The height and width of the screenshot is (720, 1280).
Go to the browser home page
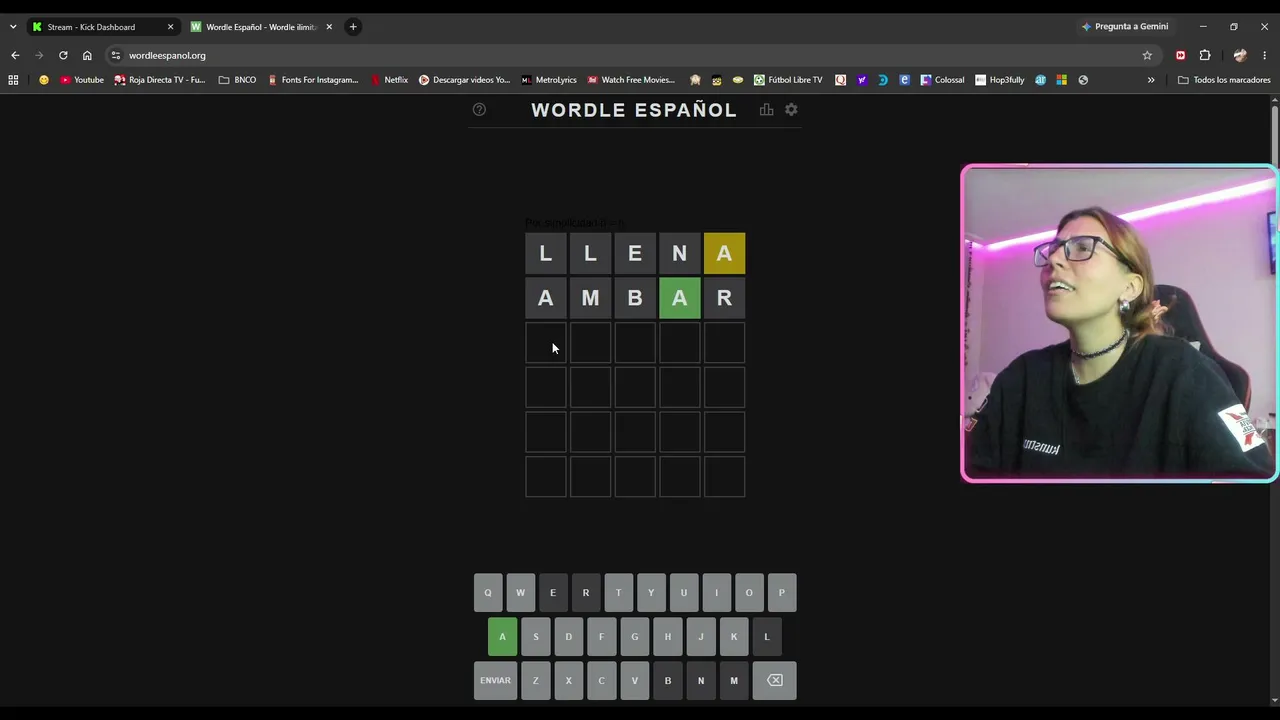coord(87,56)
